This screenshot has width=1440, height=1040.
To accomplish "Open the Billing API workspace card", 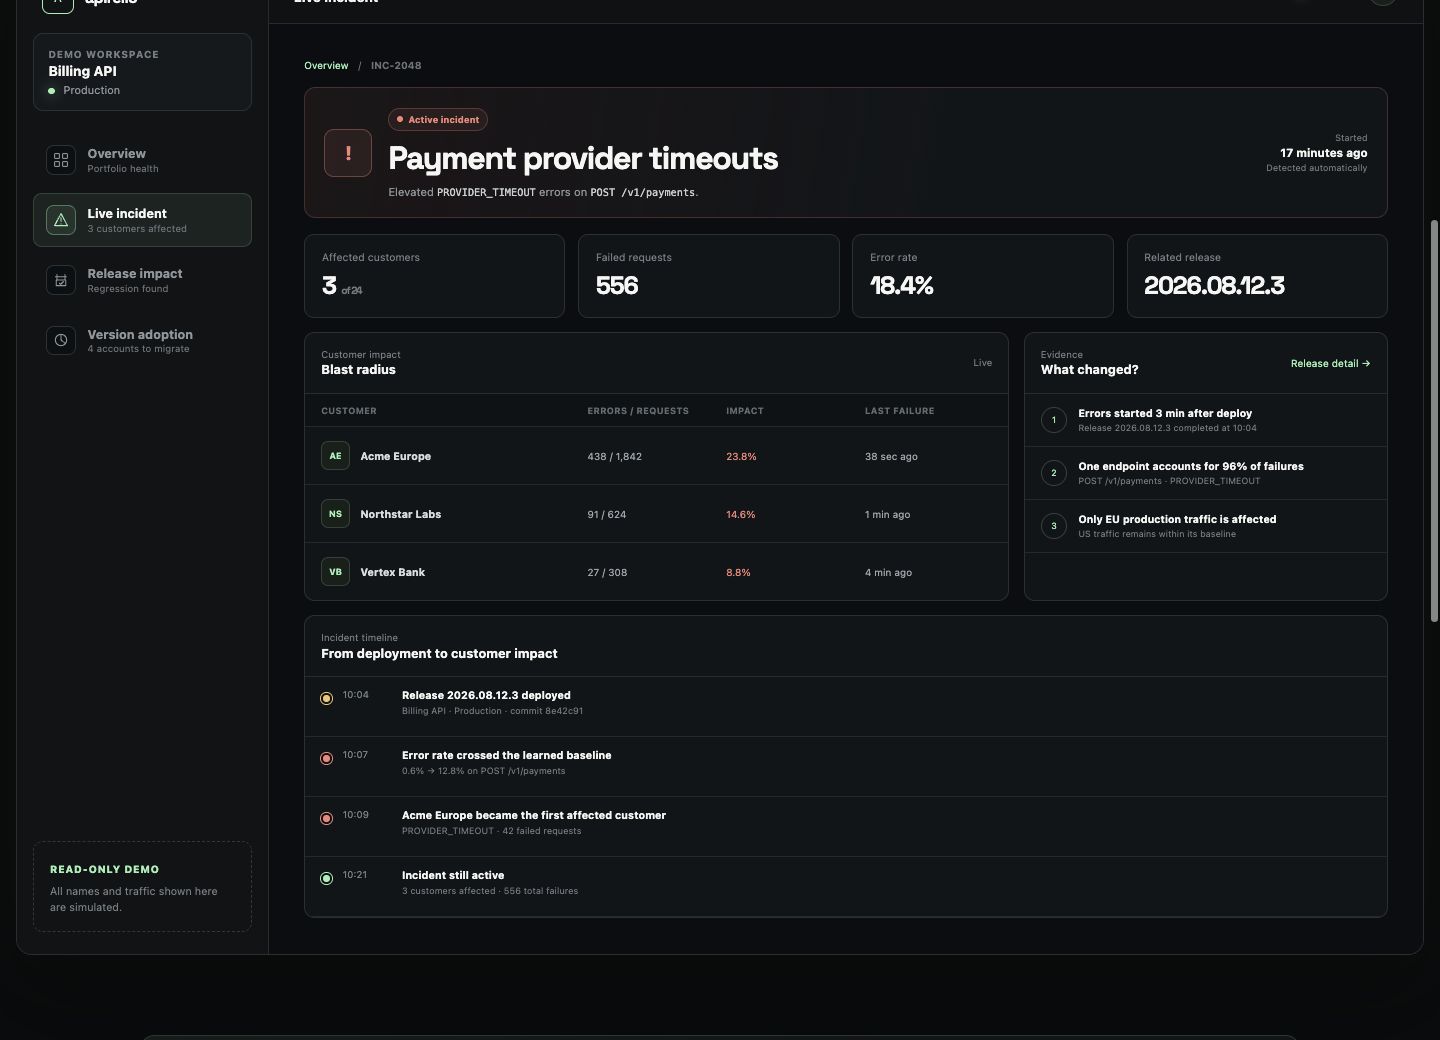I will click(142, 72).
